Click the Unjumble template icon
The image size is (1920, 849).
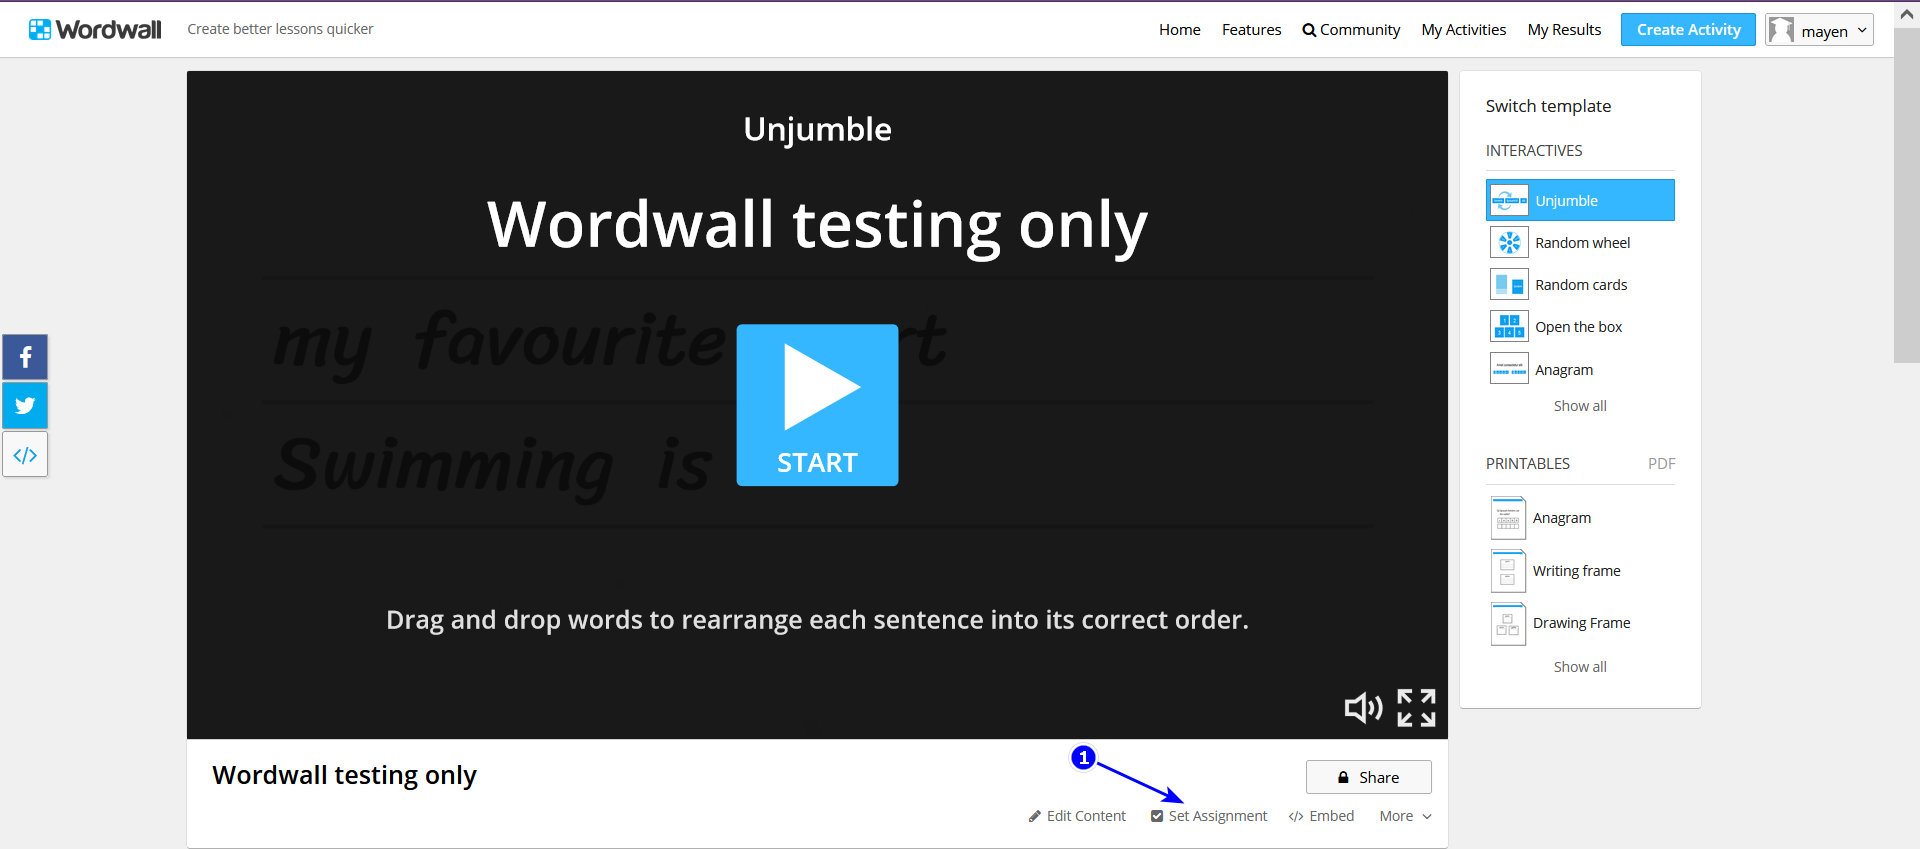pyautogui.click(x=1509, y=200)
